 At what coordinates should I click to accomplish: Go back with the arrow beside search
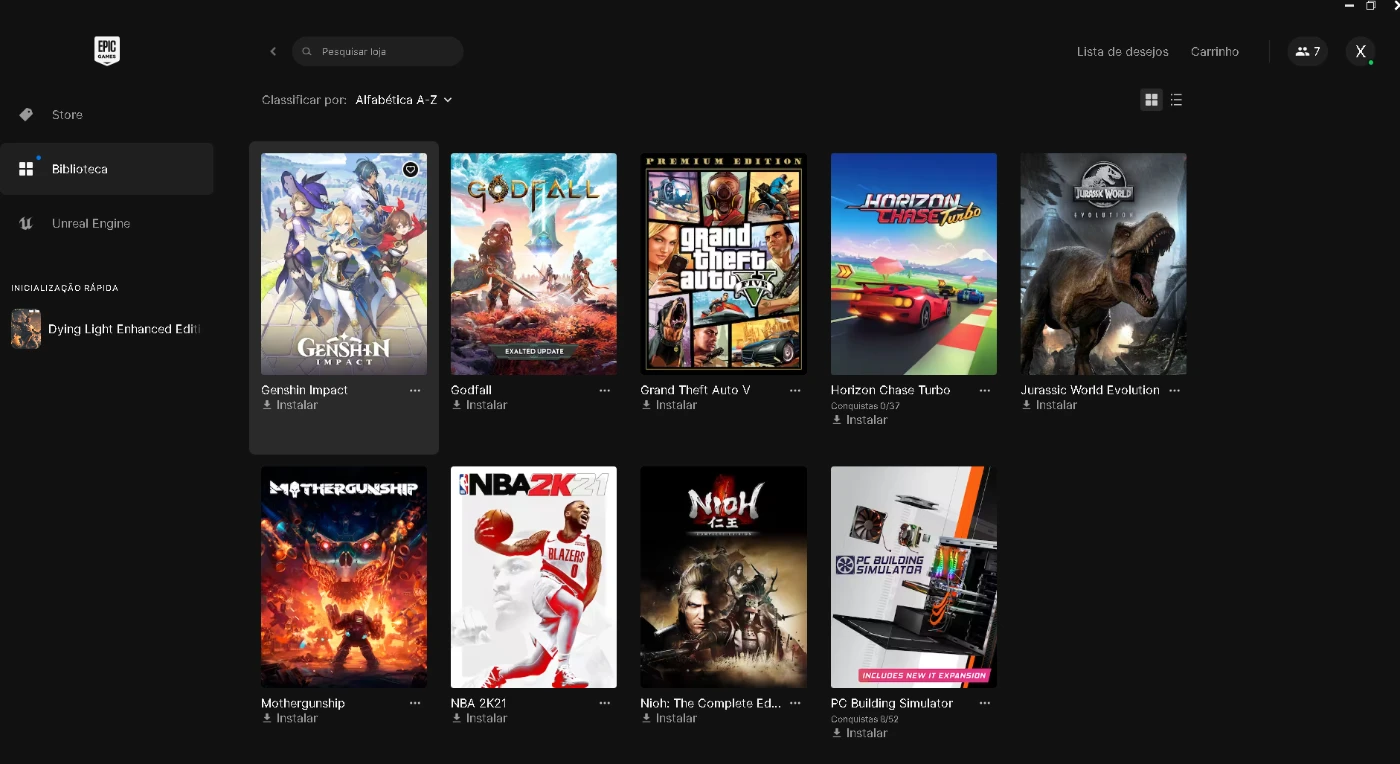coord(273,51)
